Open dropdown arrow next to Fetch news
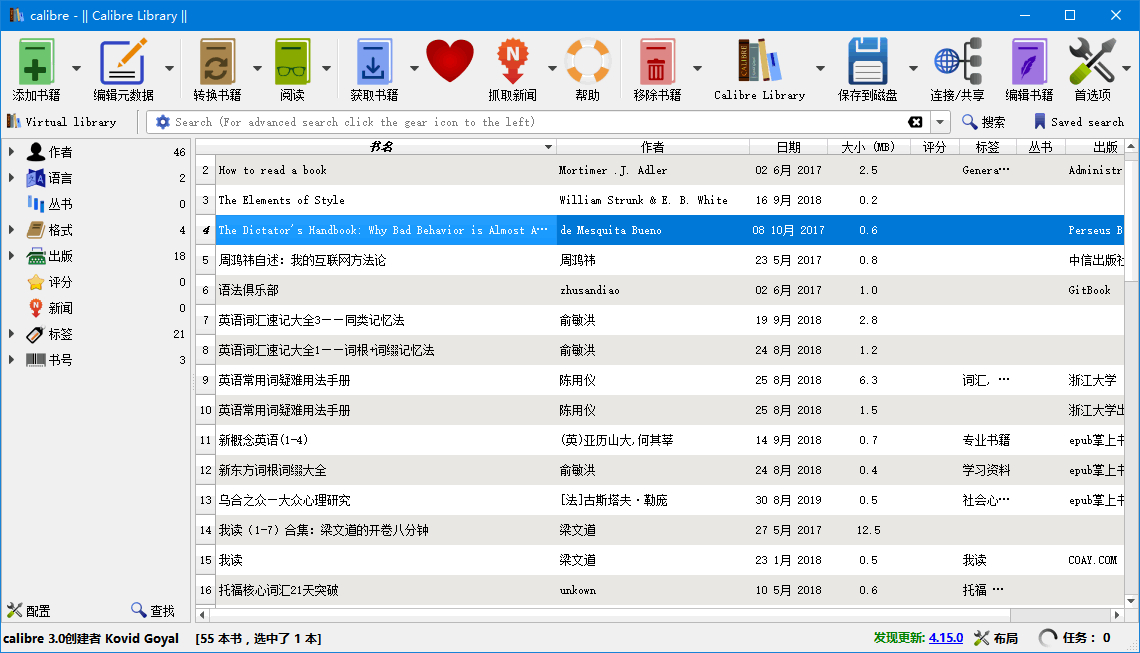The width and height of the screenshot is (1140, 653). tap(552, 68)
